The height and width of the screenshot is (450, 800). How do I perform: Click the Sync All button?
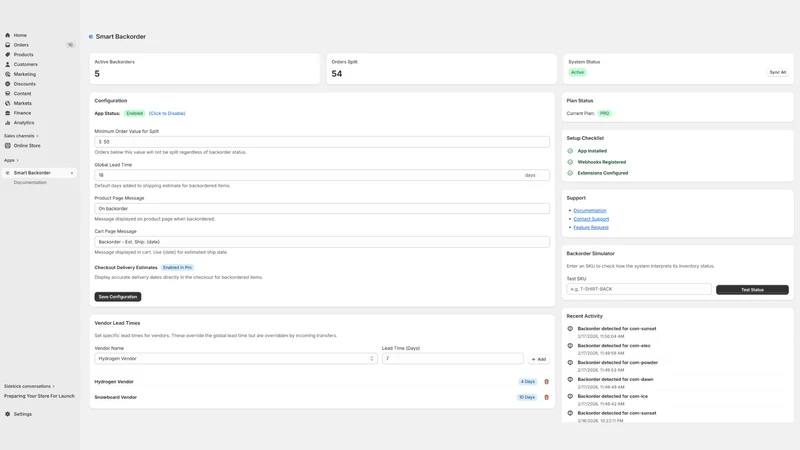[778, 72]
